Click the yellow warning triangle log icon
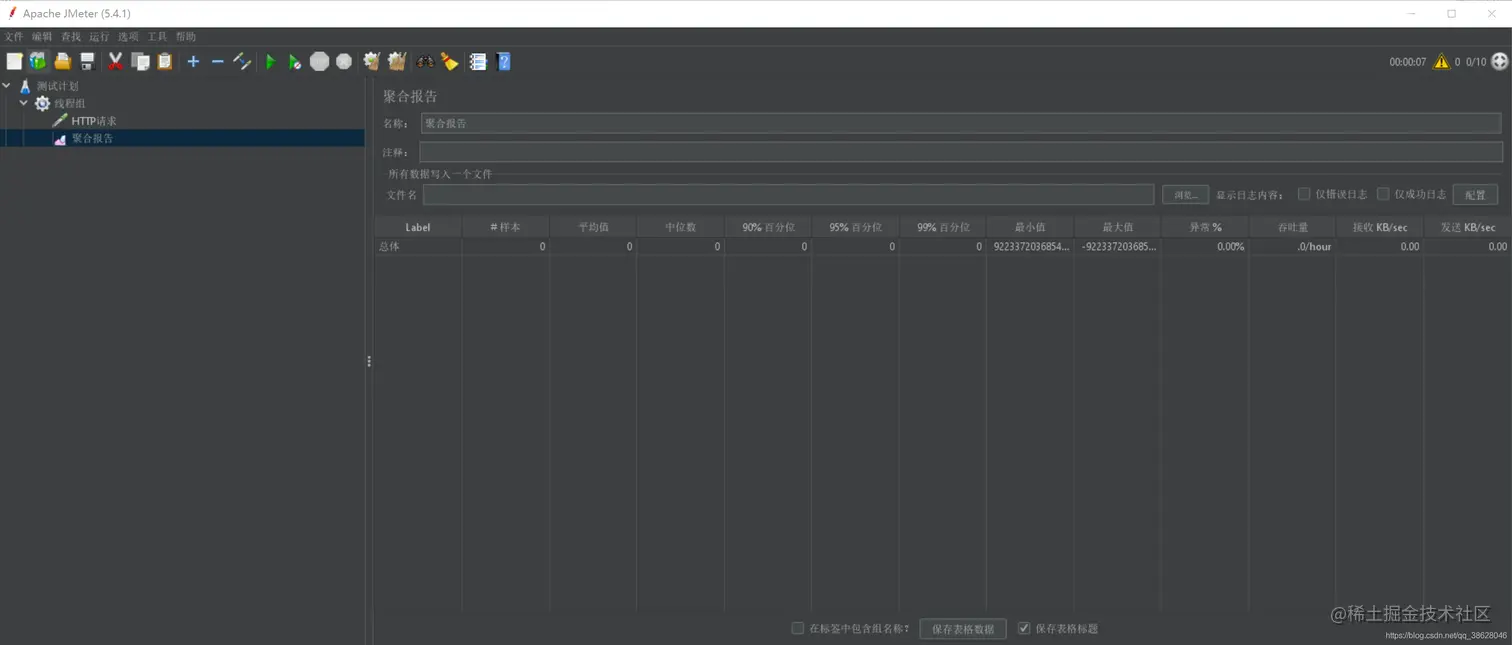Viewport: 1512px width, 645px height. 1441,62
